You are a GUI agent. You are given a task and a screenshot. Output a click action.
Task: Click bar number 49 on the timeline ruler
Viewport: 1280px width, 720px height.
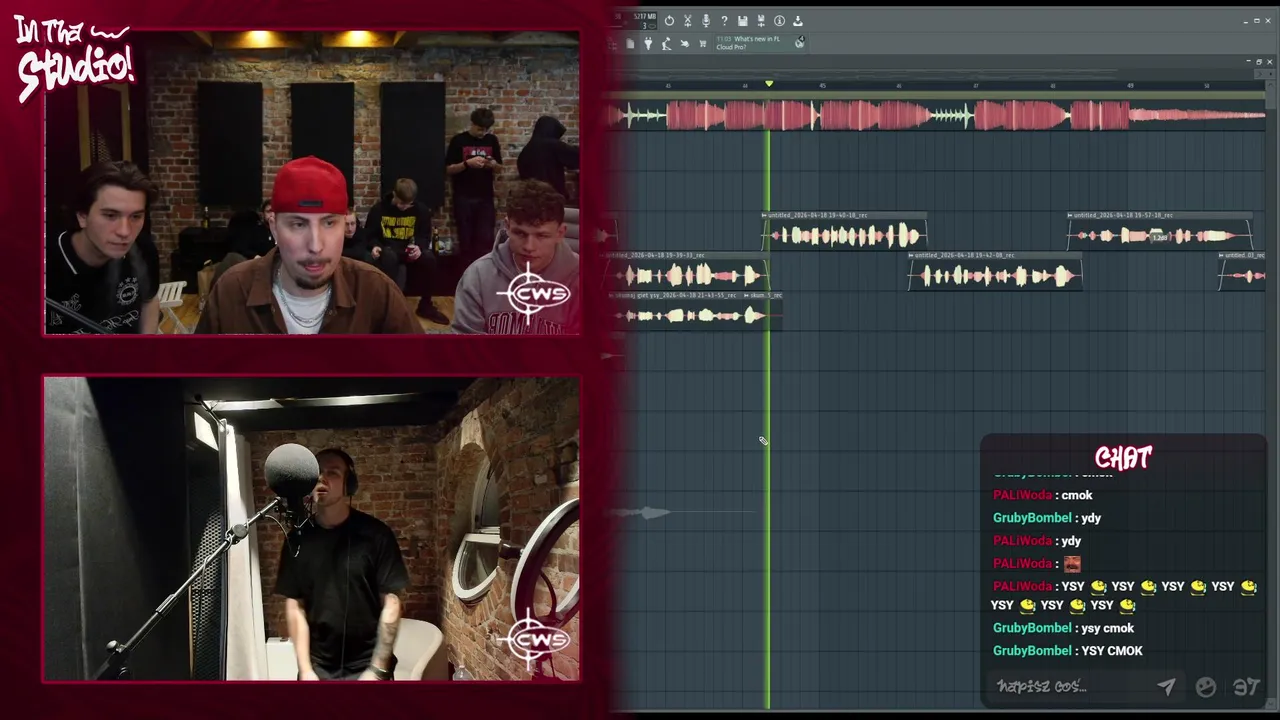tap(1130, 86)
